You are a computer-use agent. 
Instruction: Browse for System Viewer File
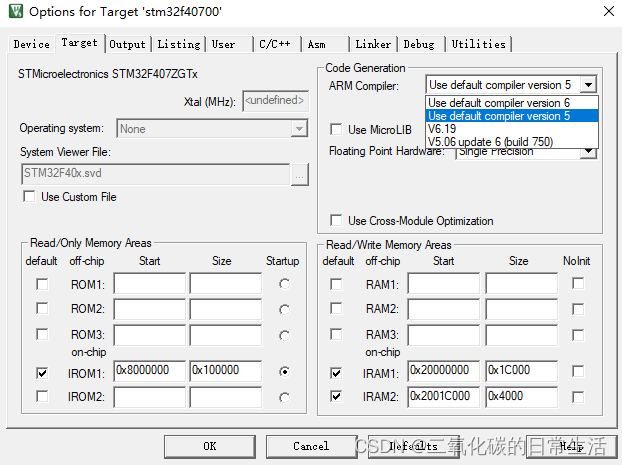[299, 175]
